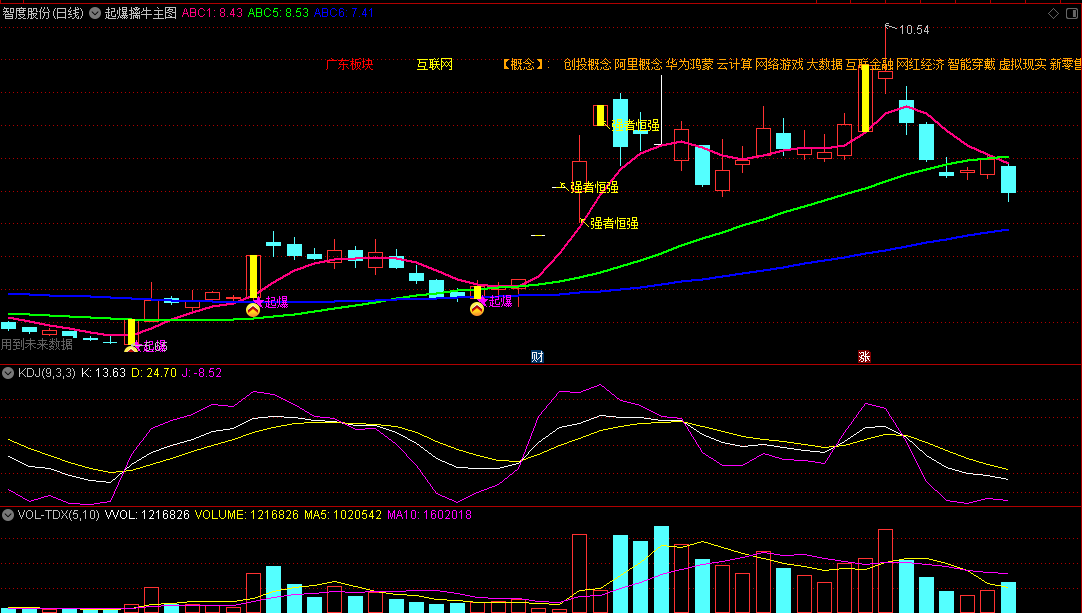Open the 创投概念 concept tag
The width and height of the screenshot is (1082, 613).
pos(587,64)
